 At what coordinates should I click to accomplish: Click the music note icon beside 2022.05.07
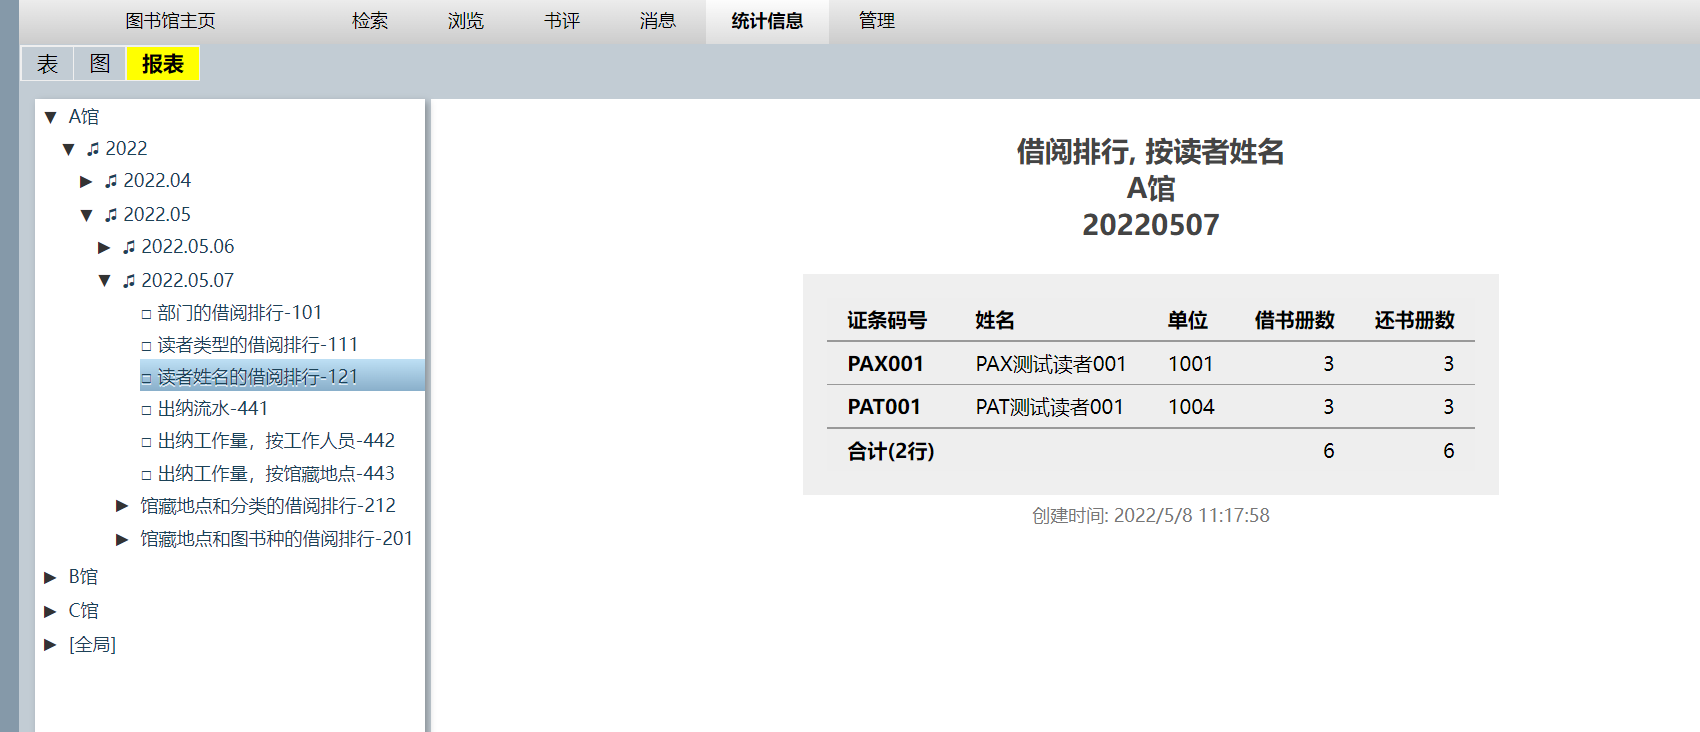[129, 281]
